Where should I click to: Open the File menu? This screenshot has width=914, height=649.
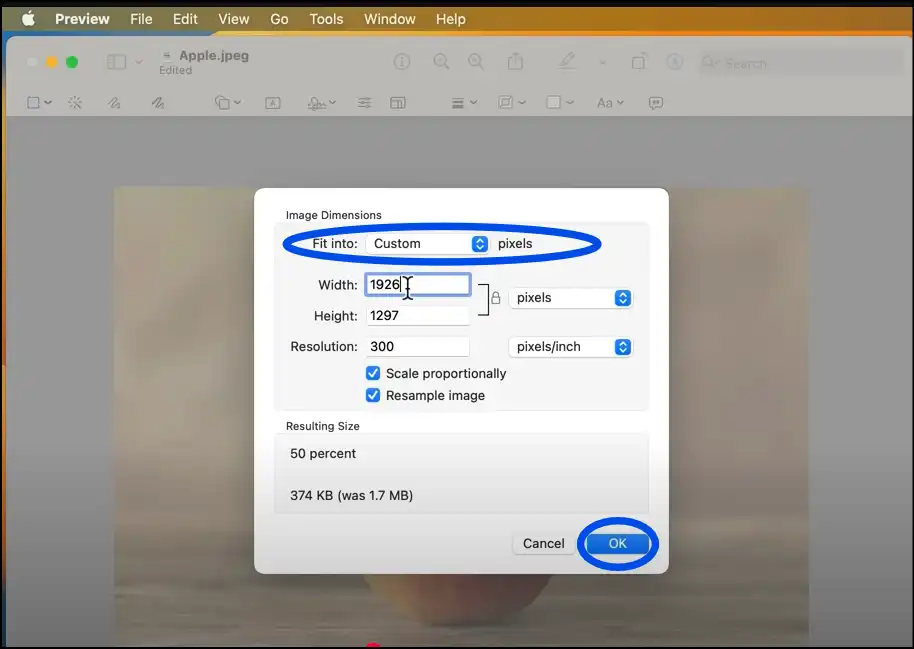(x=141, y=19)
